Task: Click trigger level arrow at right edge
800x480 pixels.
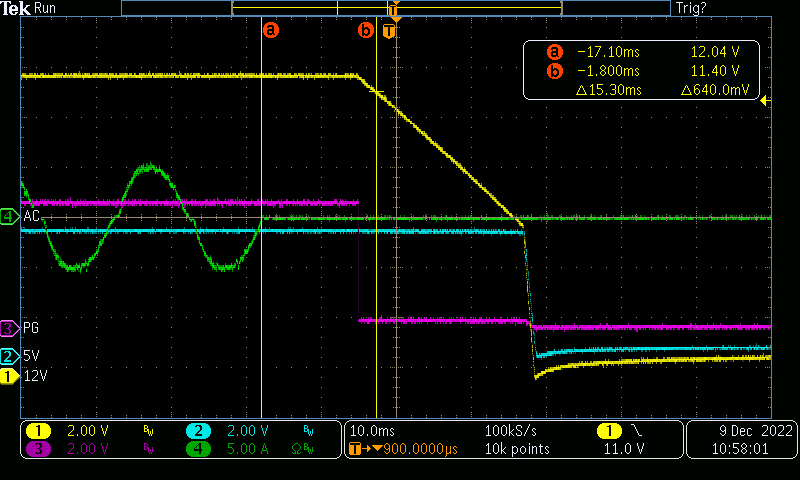Action: 765,101
